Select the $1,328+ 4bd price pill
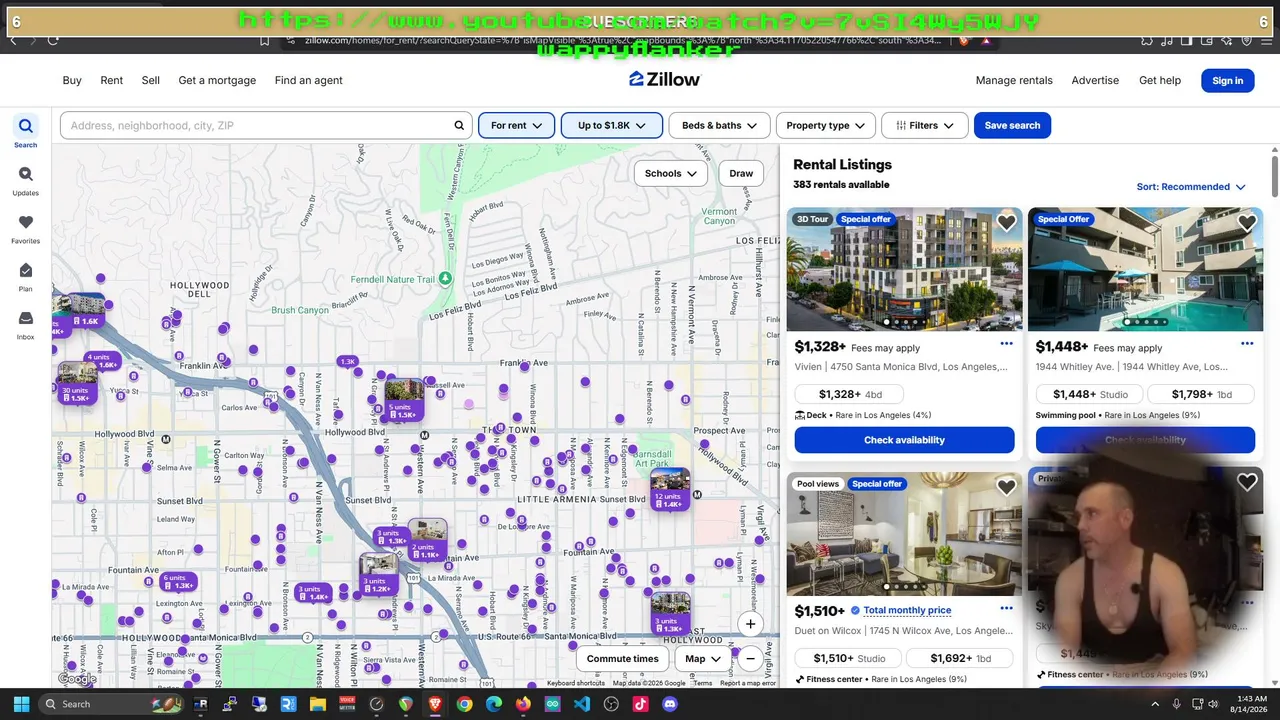This screenshot has width=1280, height=720. 850,394
